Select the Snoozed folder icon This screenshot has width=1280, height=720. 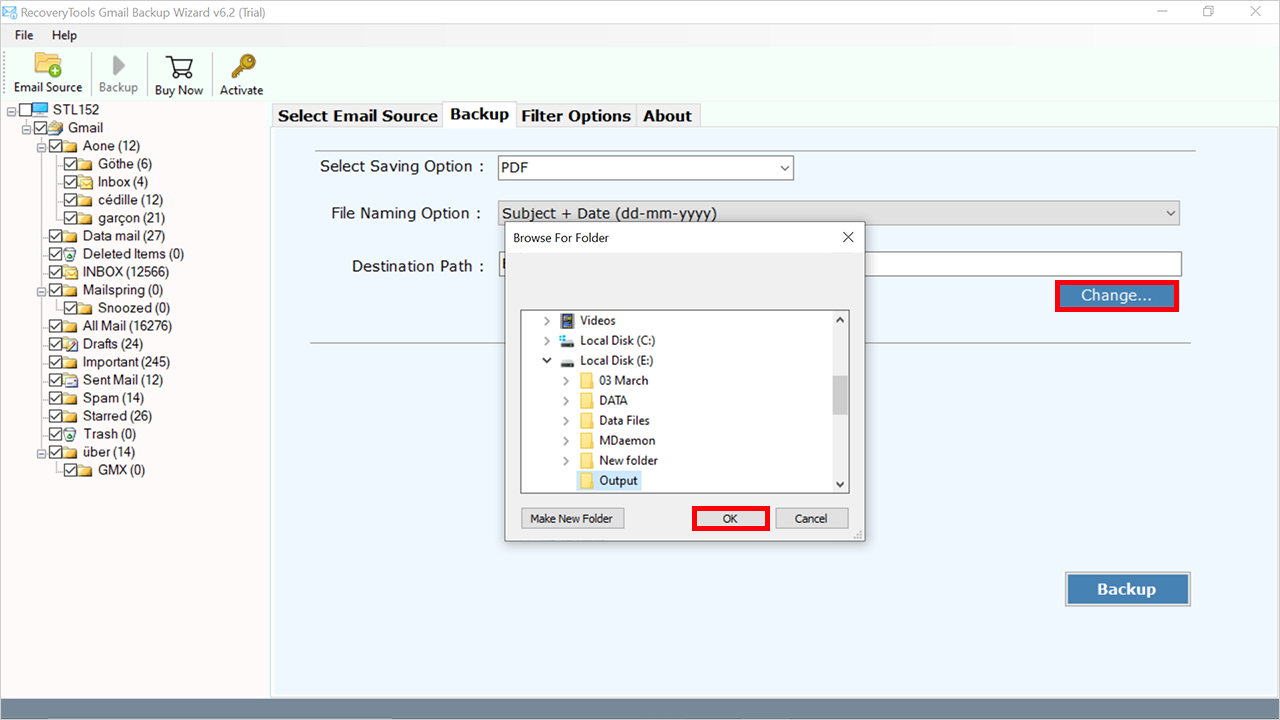click(x=86, y=308)
